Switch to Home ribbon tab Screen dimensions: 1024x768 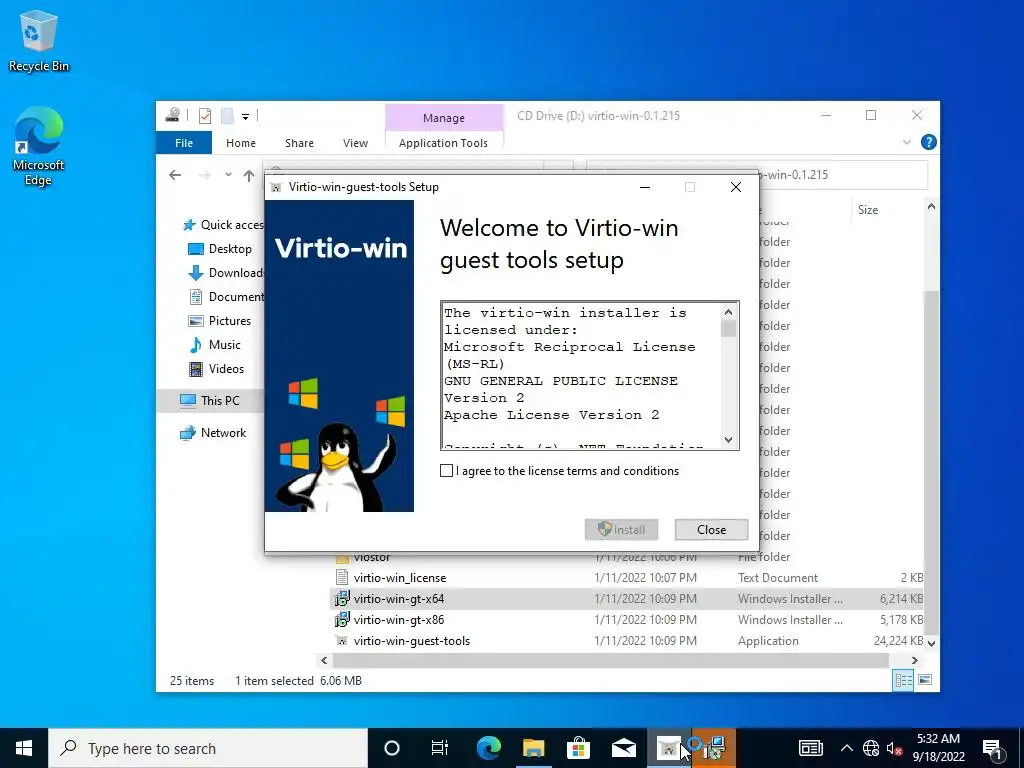pyautogui.click(x=241, y=143)
